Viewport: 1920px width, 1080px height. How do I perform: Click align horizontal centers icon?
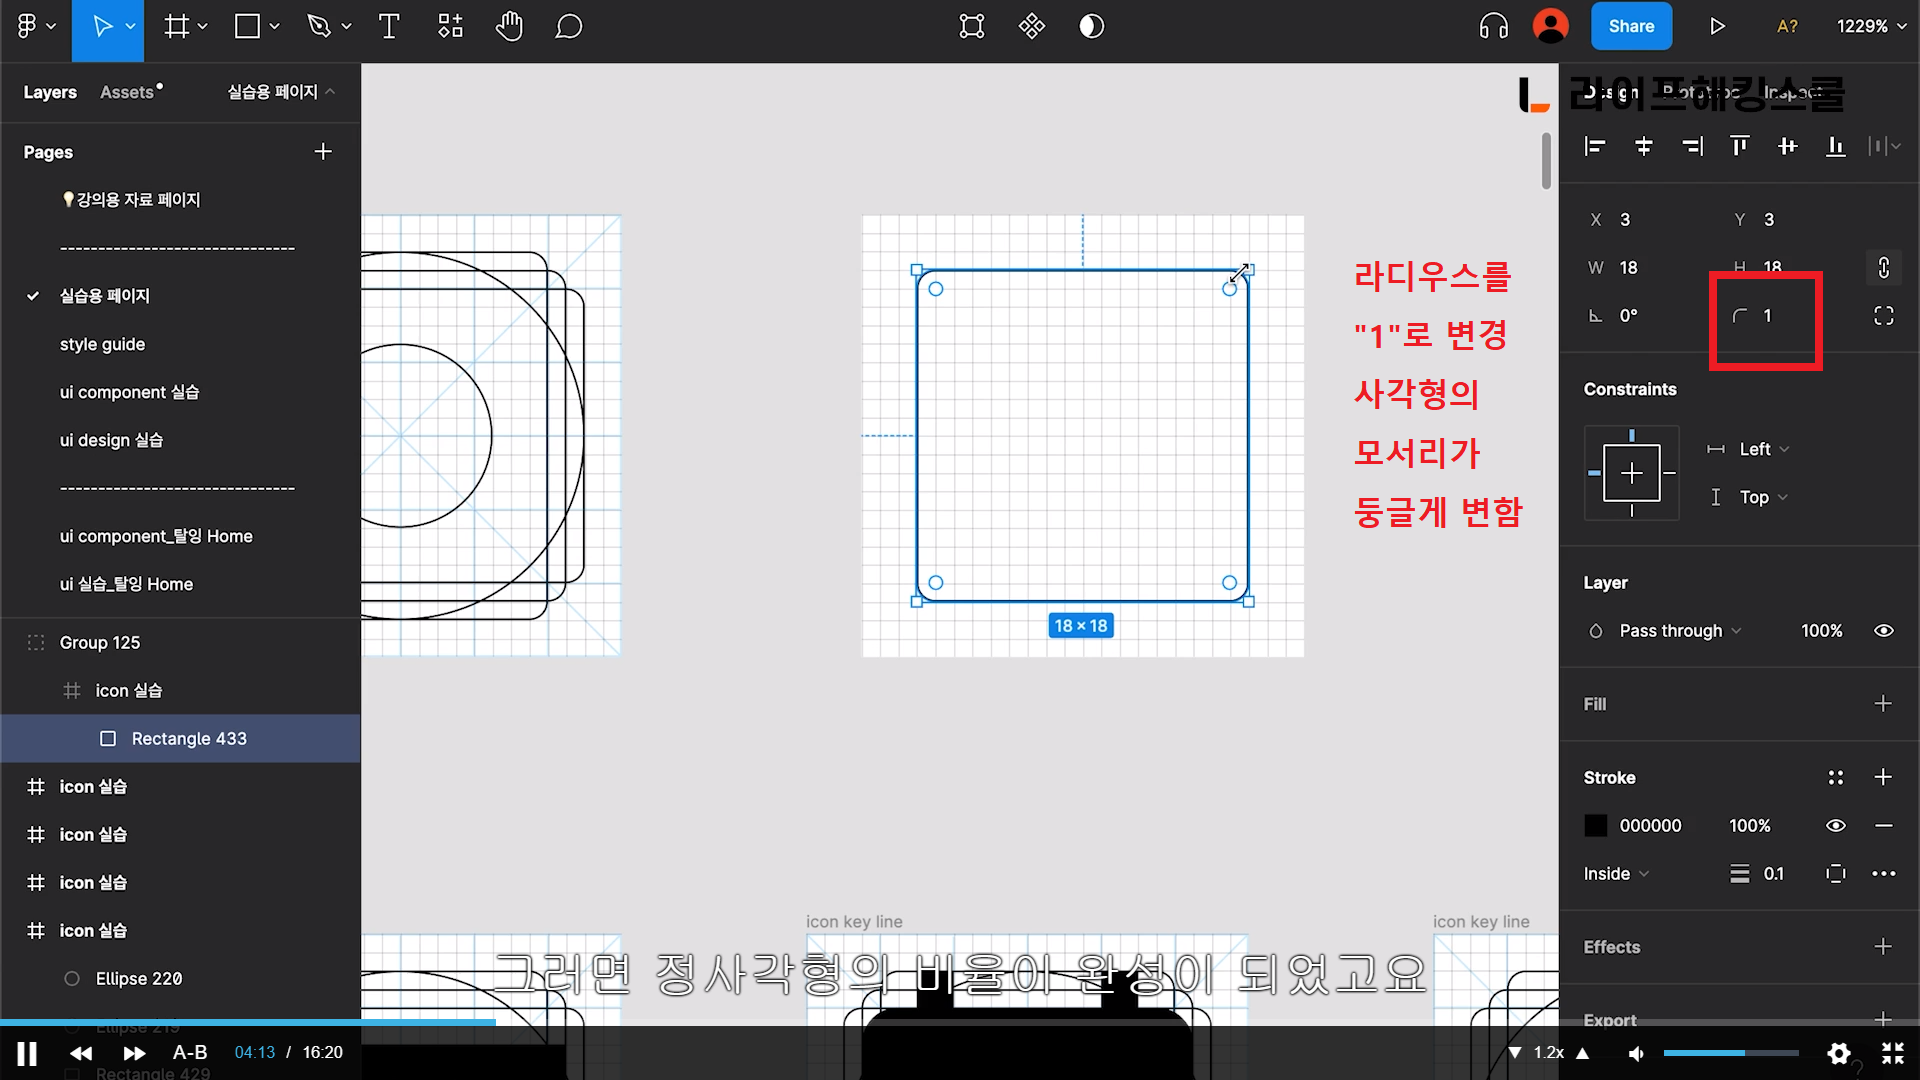(x=1643, y=147)
